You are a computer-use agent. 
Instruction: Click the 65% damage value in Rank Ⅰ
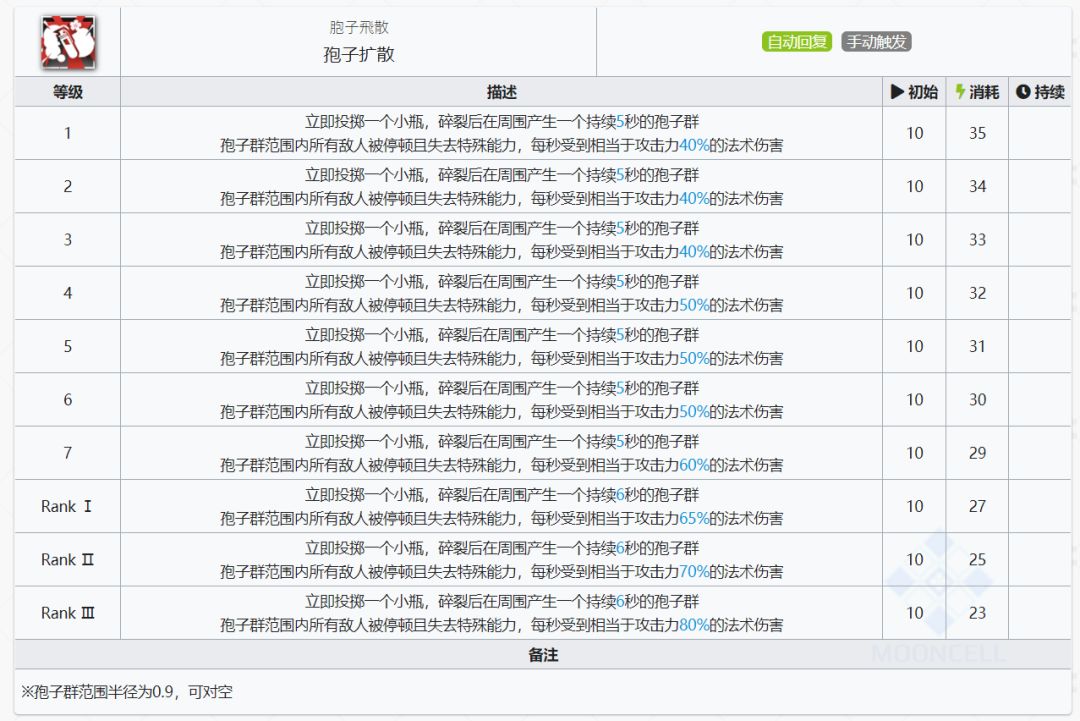[x=694, y=519]
